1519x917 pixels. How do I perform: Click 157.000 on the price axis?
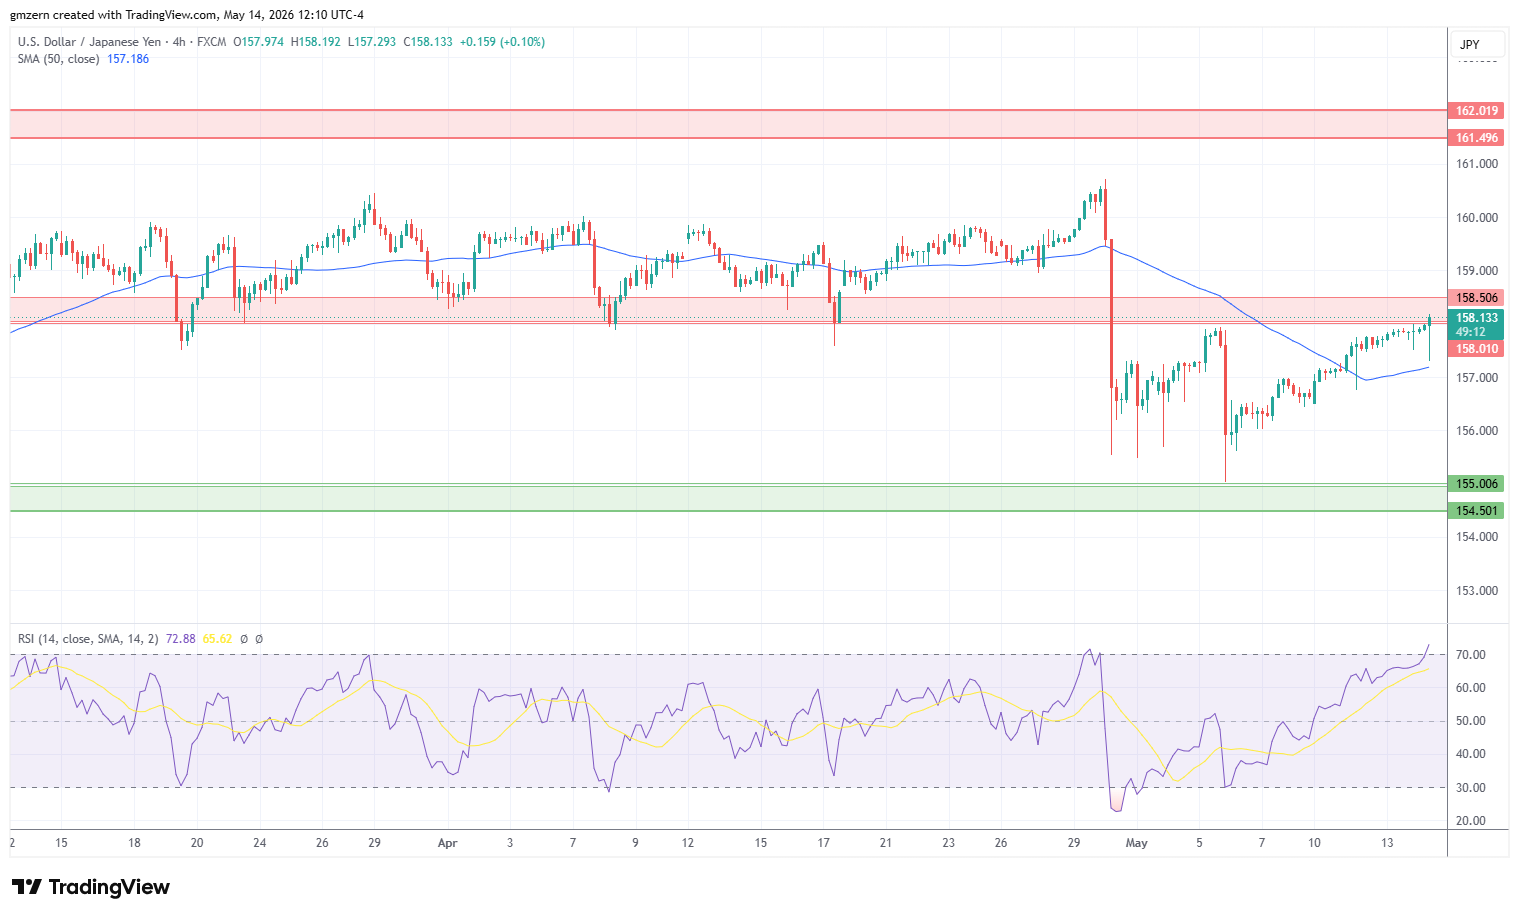1477,378
